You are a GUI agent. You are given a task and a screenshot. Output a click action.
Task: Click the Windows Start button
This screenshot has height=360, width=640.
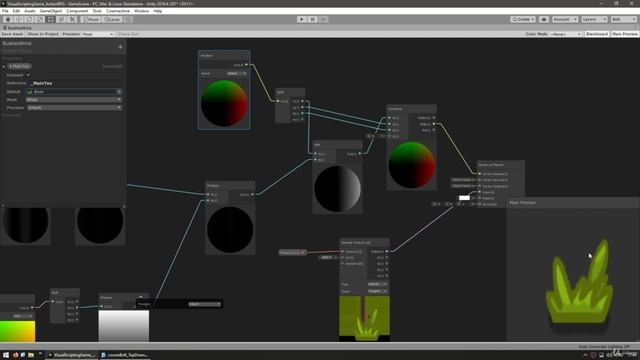[x=6, y=355]
